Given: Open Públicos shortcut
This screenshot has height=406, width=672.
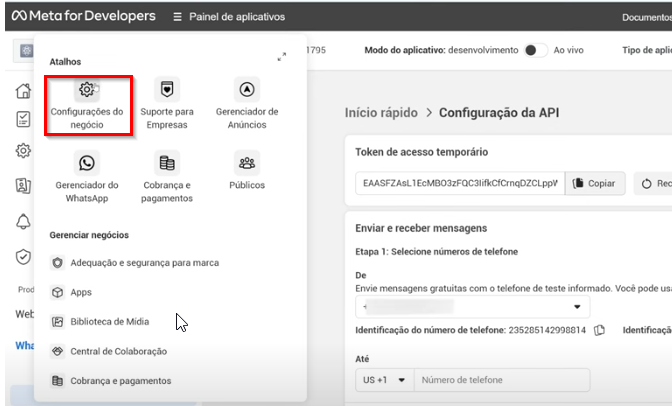Looking at the screenshot, I should coord(247,171).
